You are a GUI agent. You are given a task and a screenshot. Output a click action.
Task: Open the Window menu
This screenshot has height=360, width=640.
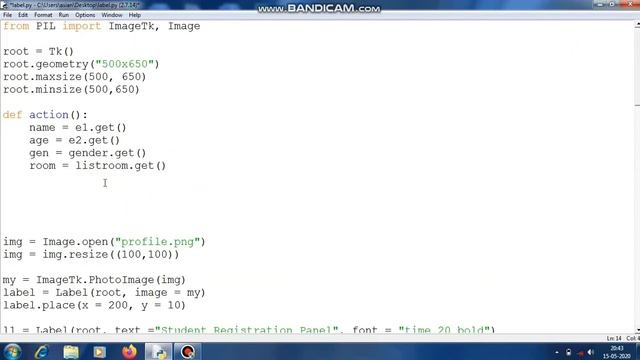coord(112,15)
